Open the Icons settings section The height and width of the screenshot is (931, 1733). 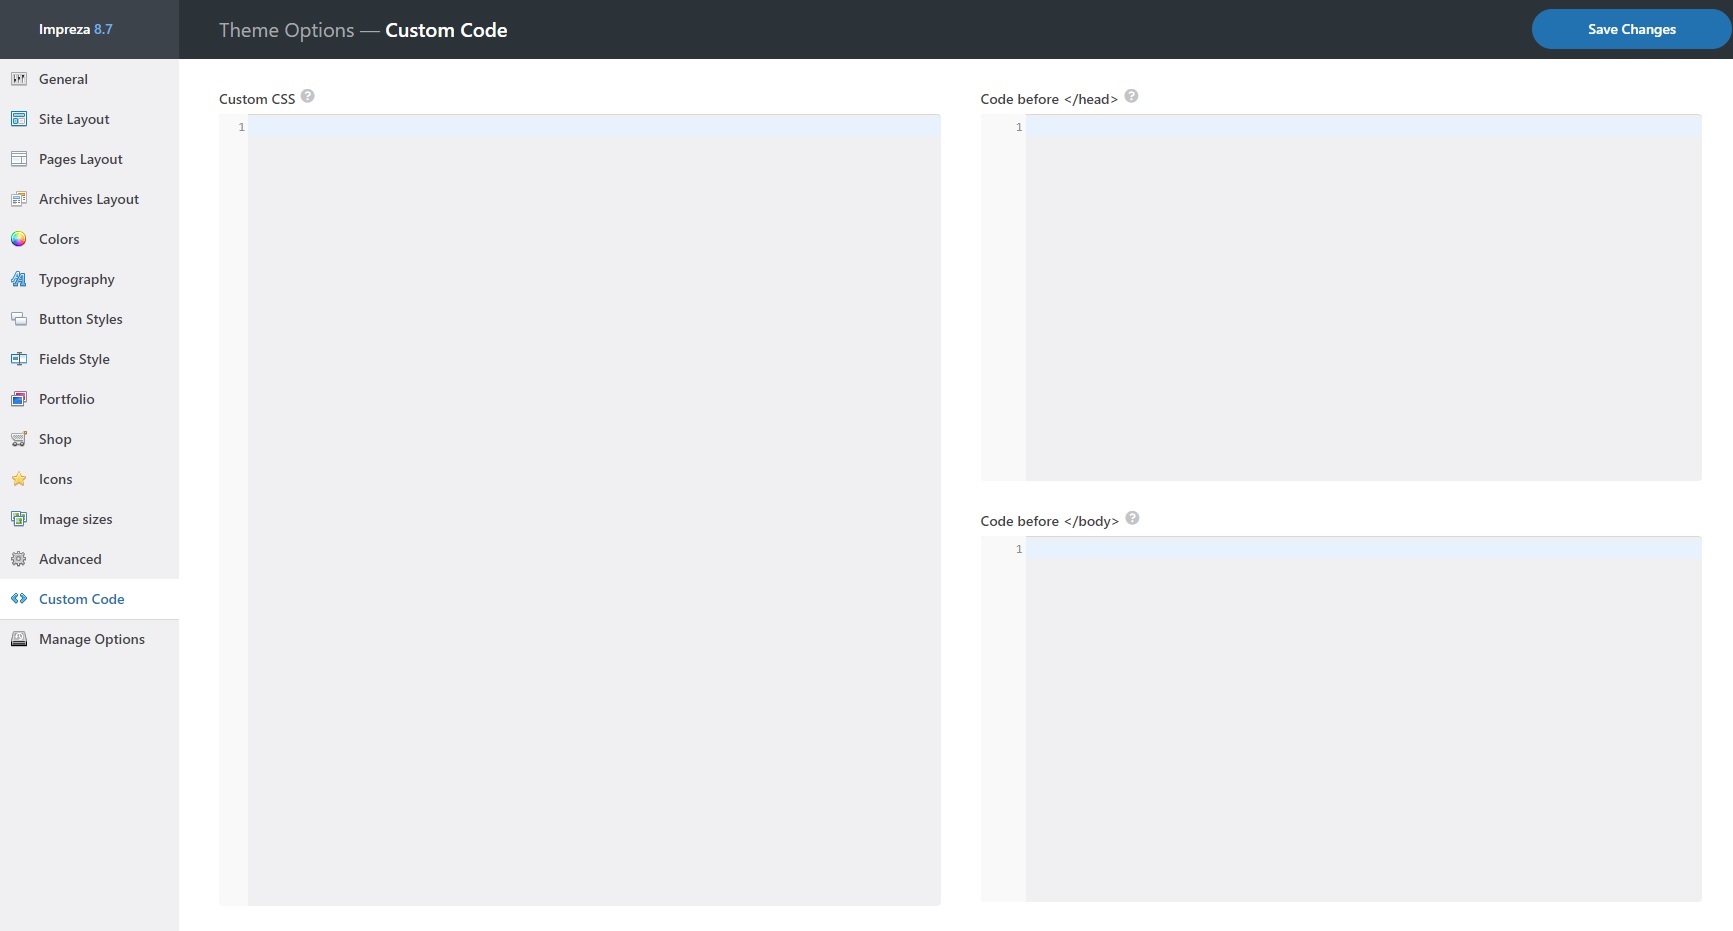point(89,479)
